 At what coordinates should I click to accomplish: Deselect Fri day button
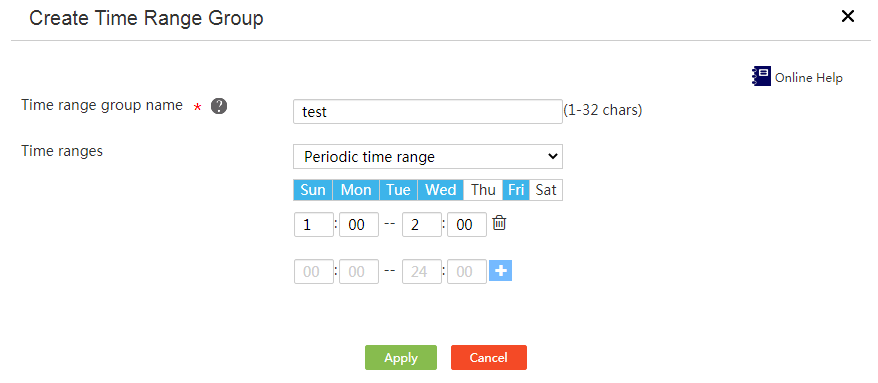click(516, 190)
